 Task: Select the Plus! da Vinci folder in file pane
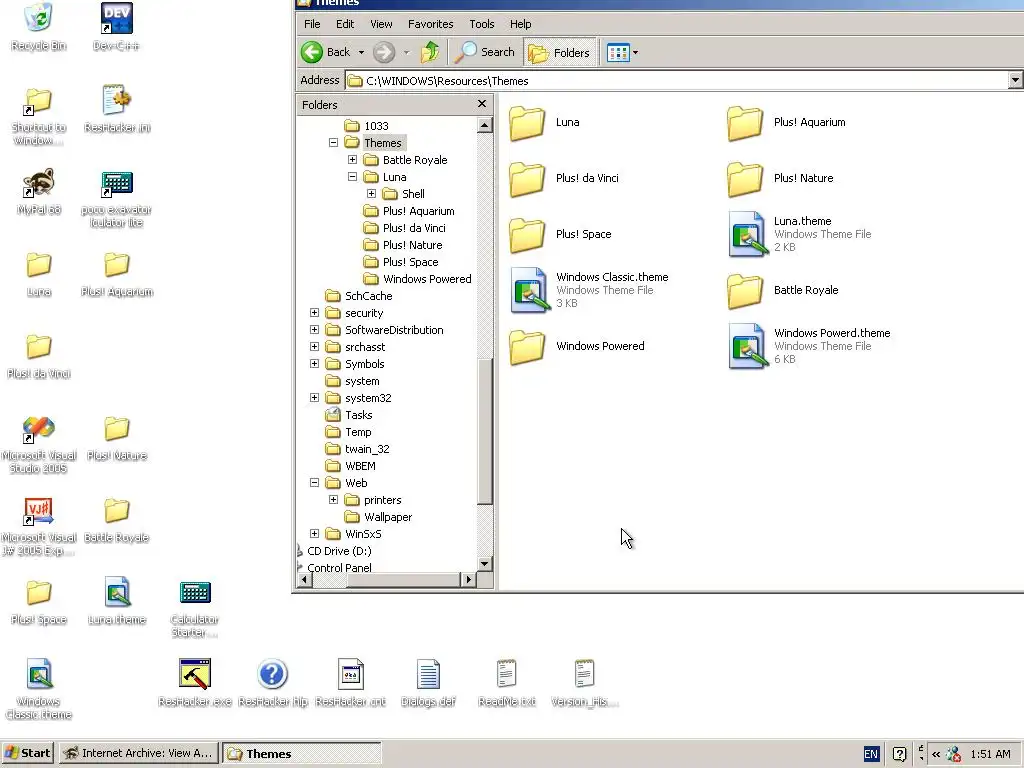(x=564, y=178)
